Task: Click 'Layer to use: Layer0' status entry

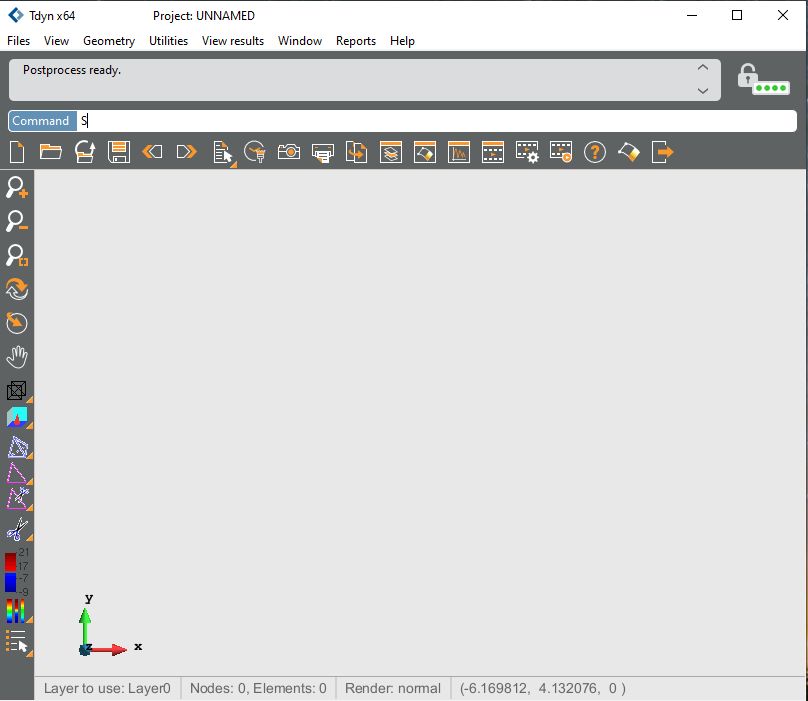Action: [x=107, y=688]
